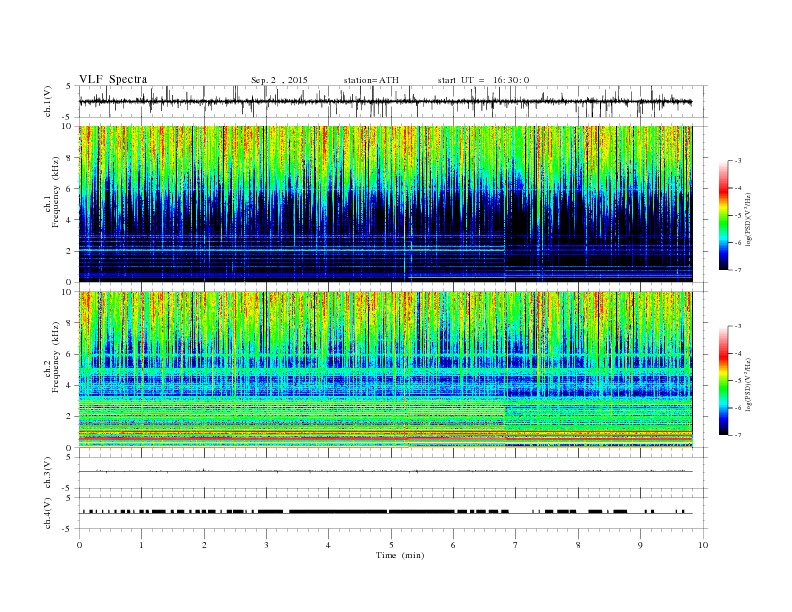Click the ch.1 voltage waveform trace
This screenshot has height=612, width=792.
click(385, 102)
